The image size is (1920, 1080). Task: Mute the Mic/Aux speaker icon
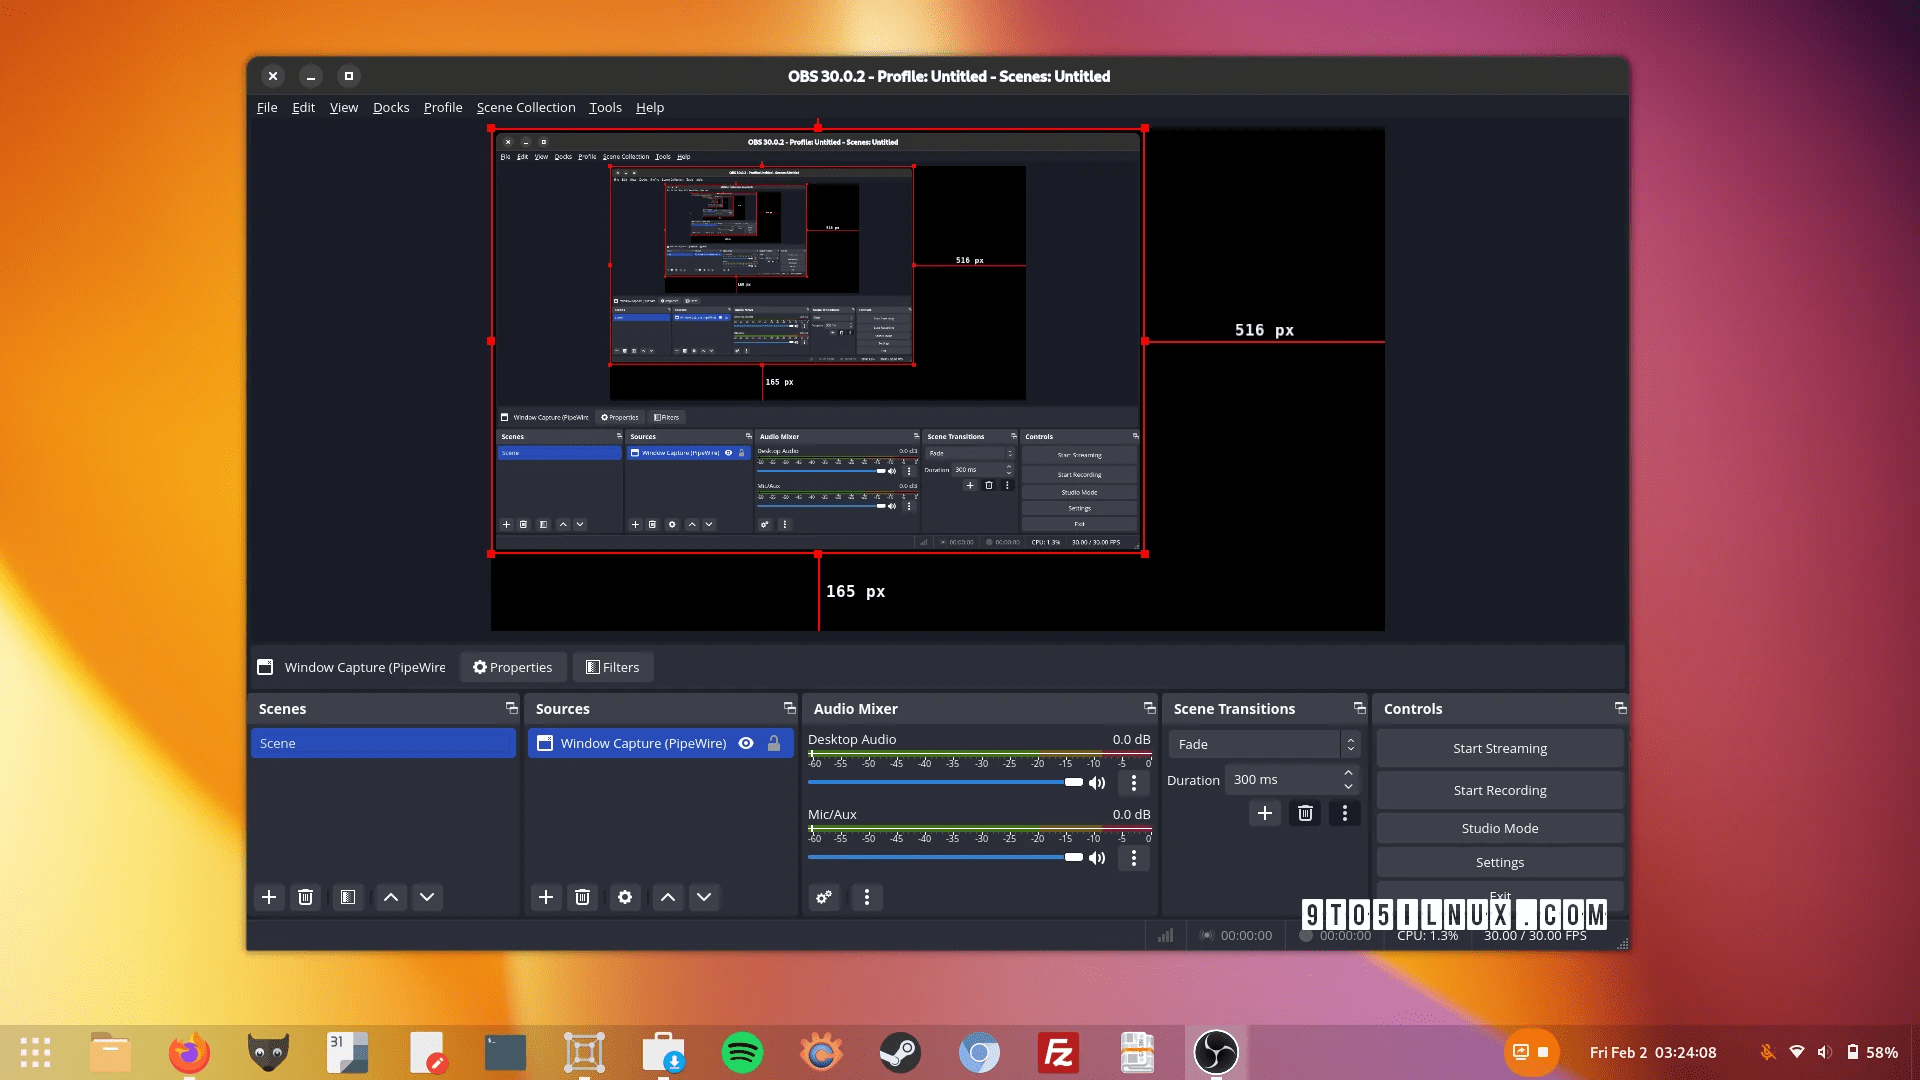(x=1097, y=858)
